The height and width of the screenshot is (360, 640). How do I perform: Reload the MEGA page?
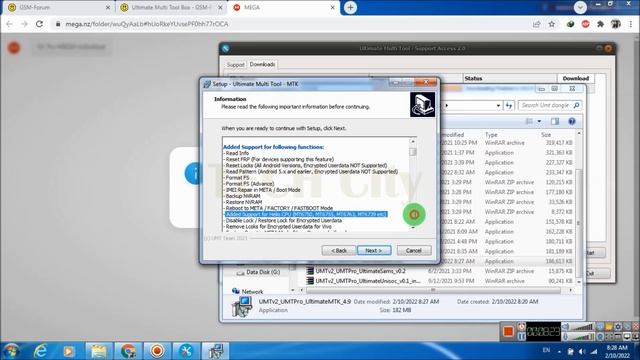tap(39, 24)
